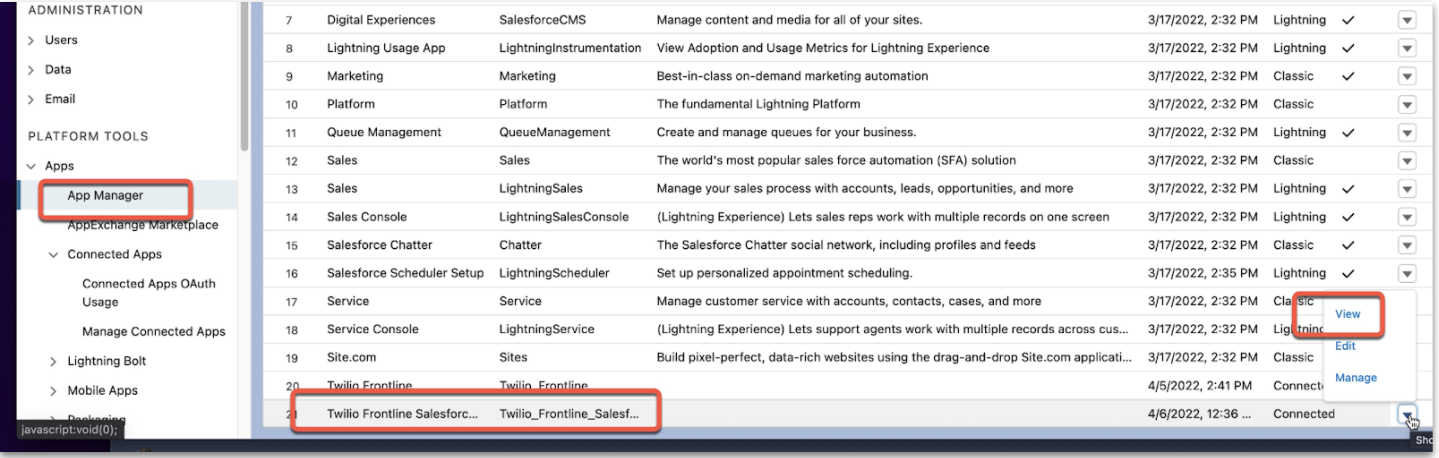
Task: Select the Service Console app name cell
Action: coord(373,329)
